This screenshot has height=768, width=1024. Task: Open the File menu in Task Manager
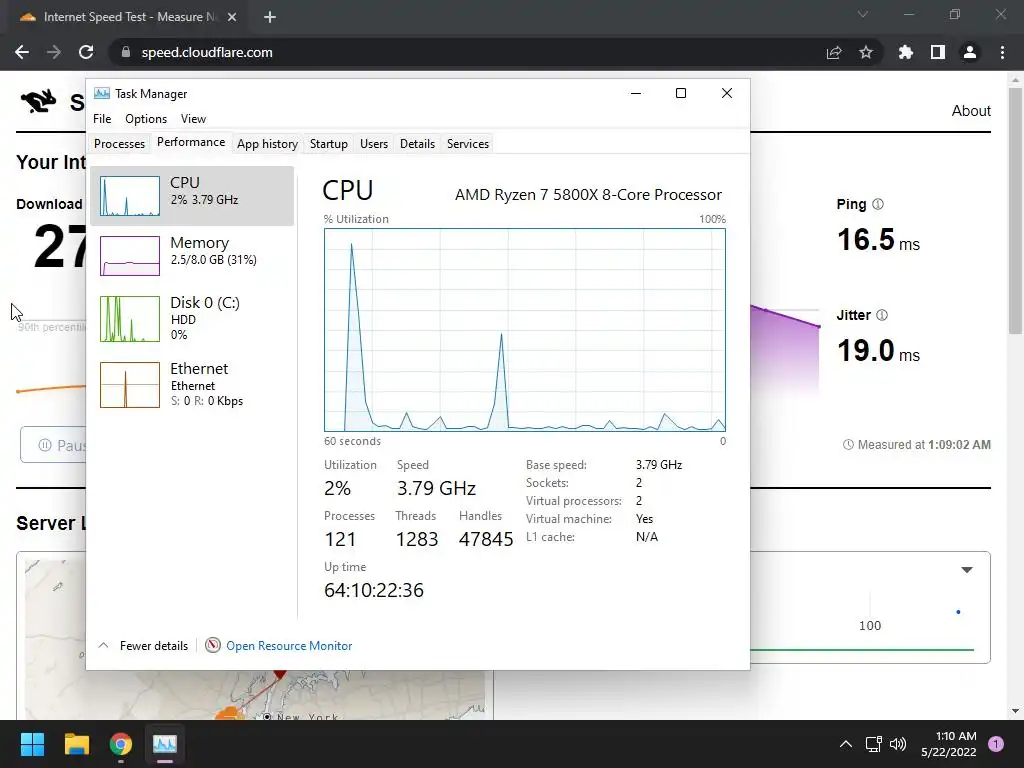[x=102, y=119]
